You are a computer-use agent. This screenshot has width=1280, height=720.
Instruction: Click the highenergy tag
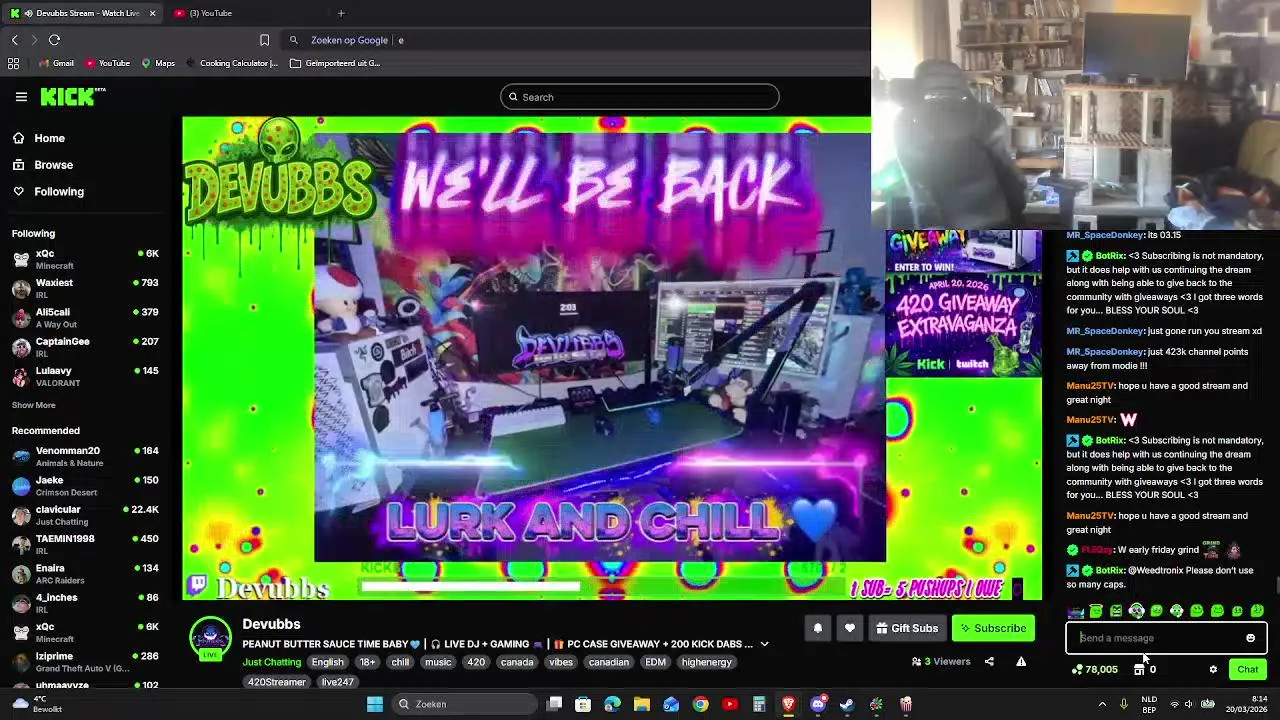point(707,662)
